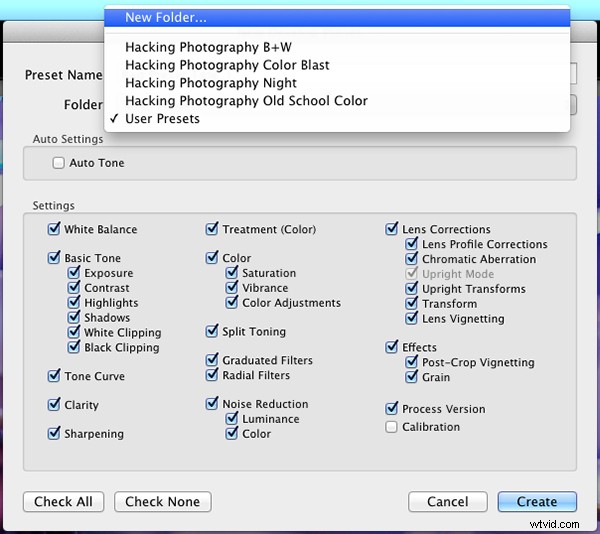Toggle Lens Profile Corrections checkbox
This screenshot has height=534, width=600.
coord(411,244)
